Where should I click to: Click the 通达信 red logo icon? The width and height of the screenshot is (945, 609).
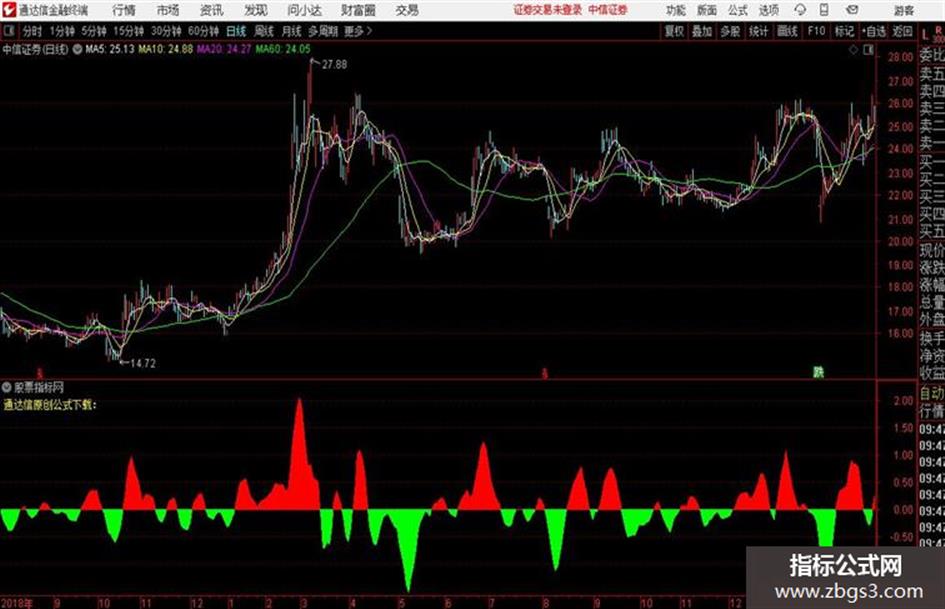tap(9, 10)
